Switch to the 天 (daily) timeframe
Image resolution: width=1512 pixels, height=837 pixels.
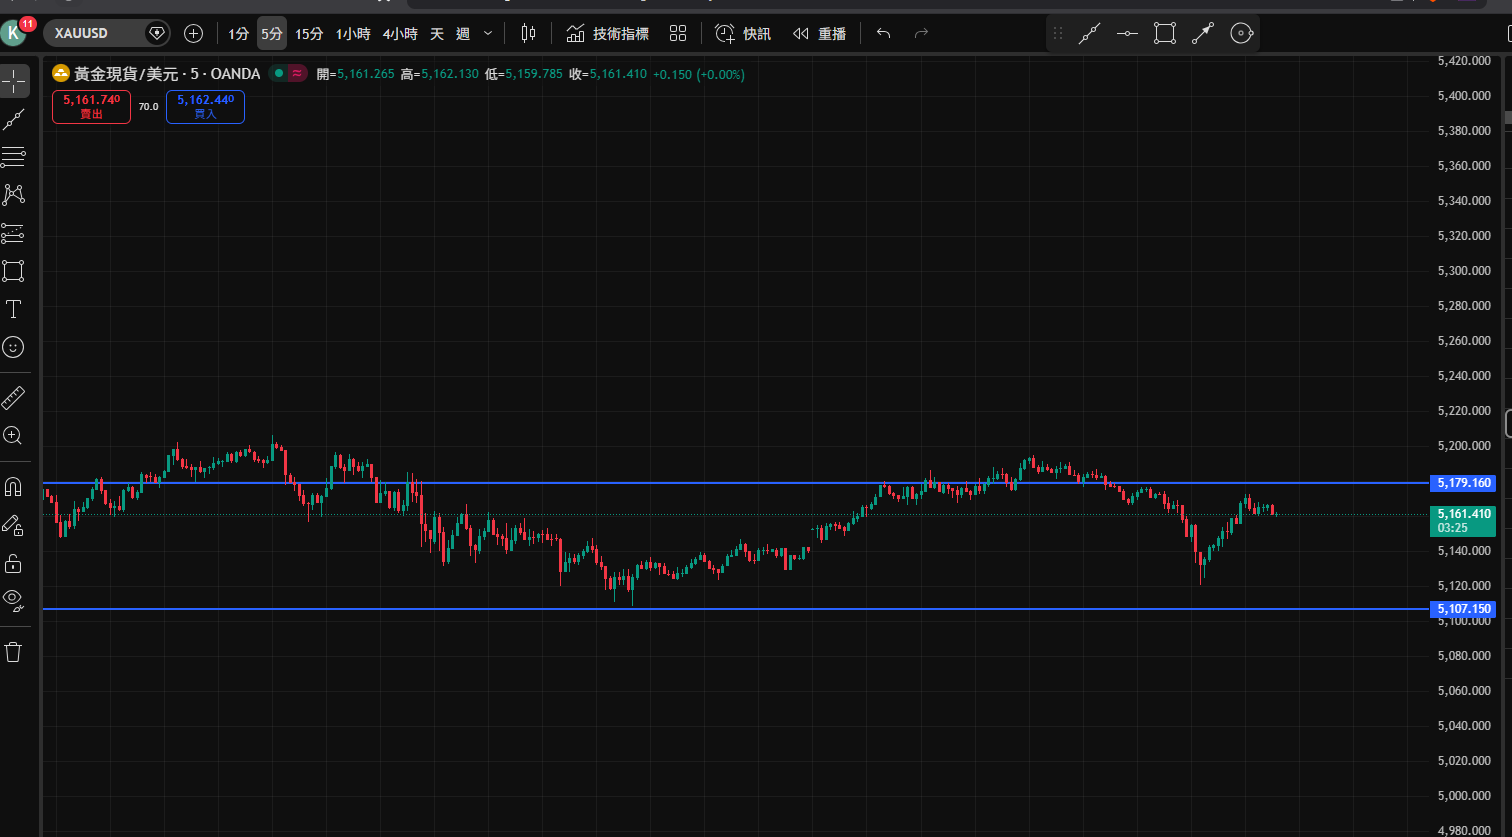click(437, 34)
